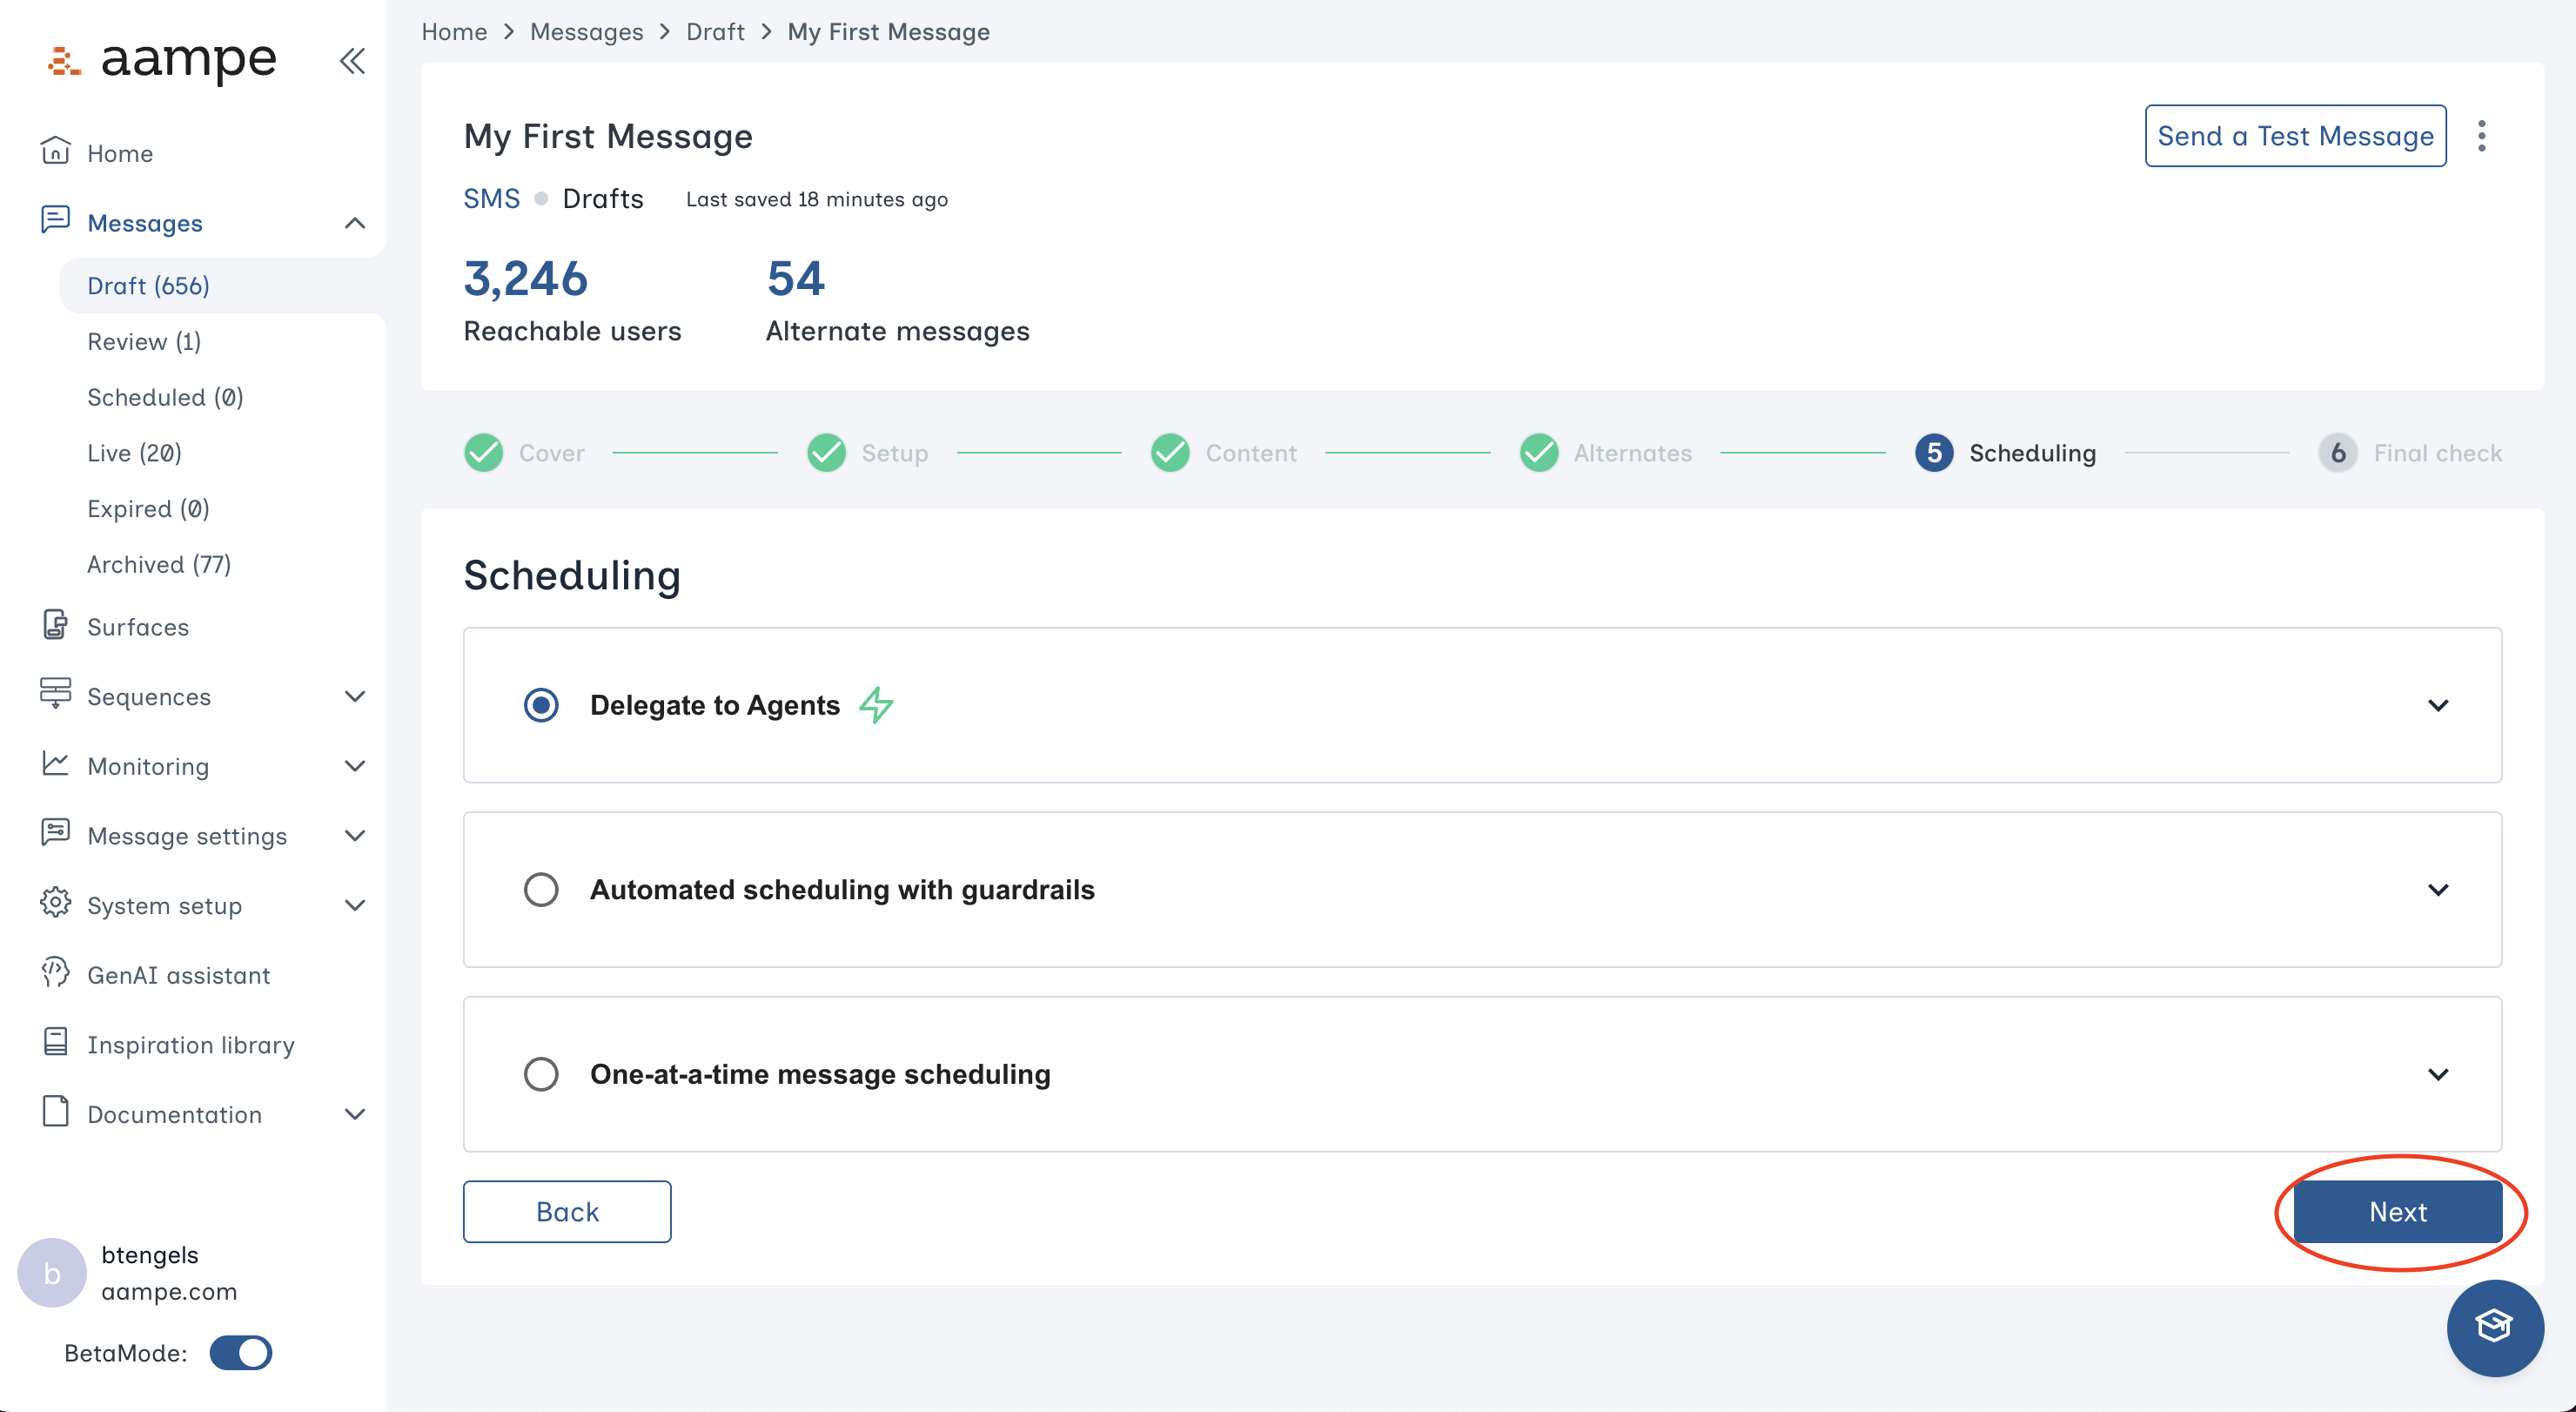Image resolution: width=2576 pixels, height=1412 pixels.
Task: Open the Live (20) messages list
Action: tap(134, 453)
